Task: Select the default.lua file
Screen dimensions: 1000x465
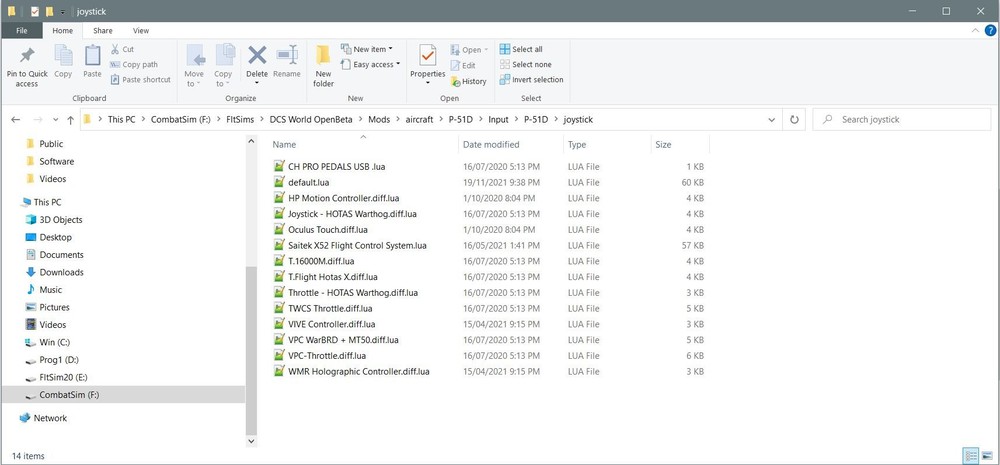Action: tap(309, 182)
